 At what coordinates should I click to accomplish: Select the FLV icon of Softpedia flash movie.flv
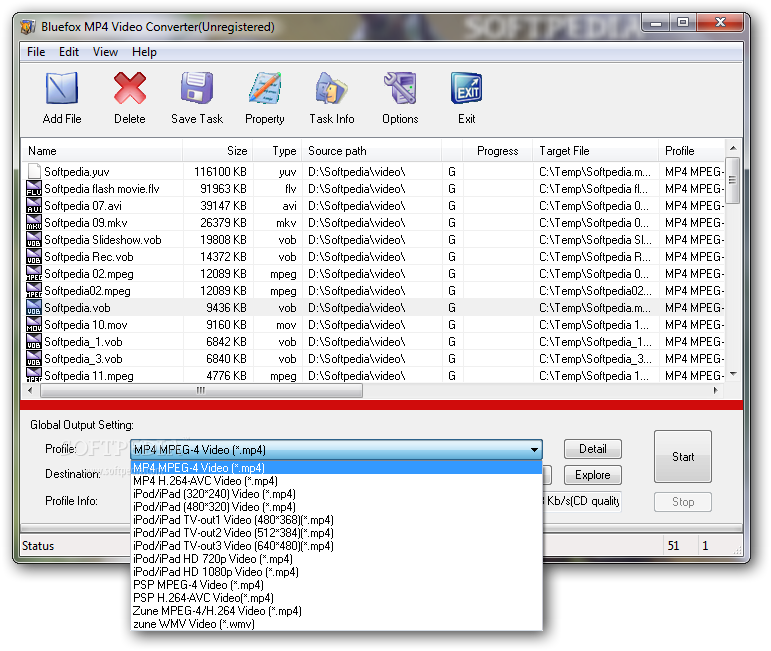[x=34, y=188]
